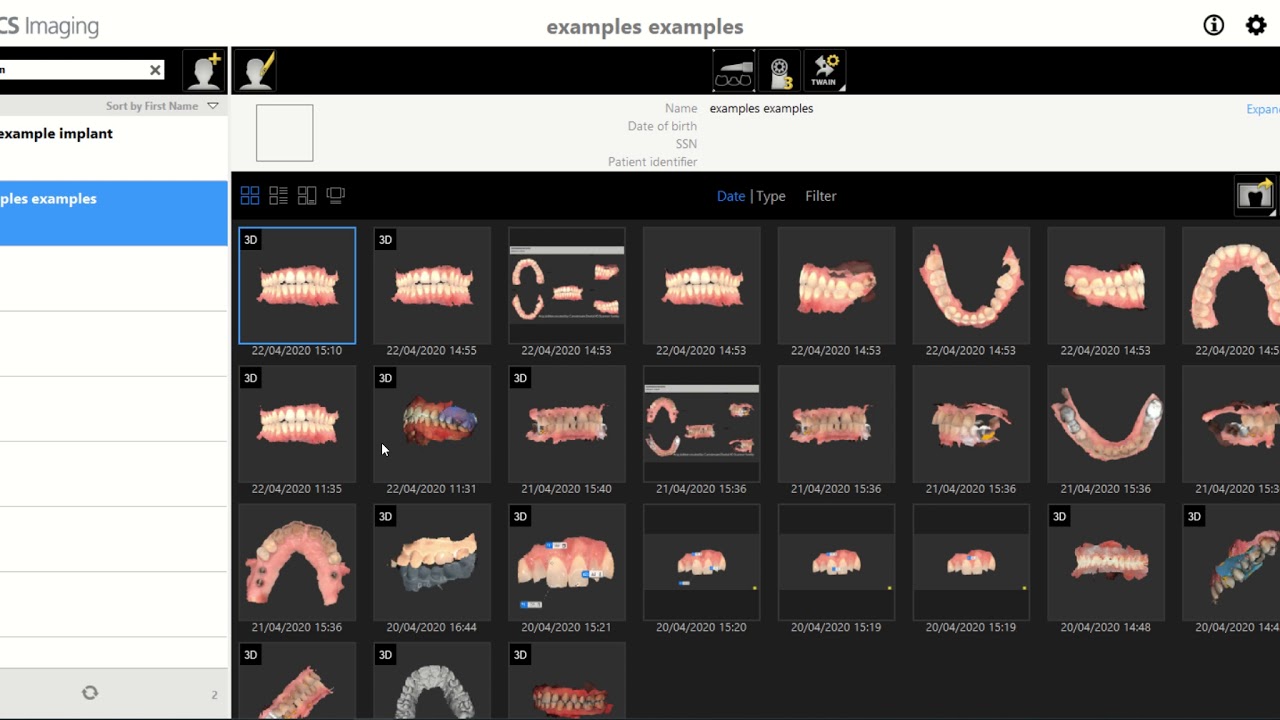The image size is (1280, 720).
Task: Open the gray monochrome 3D arch model thumbnail
Action: tap(432, 681)
